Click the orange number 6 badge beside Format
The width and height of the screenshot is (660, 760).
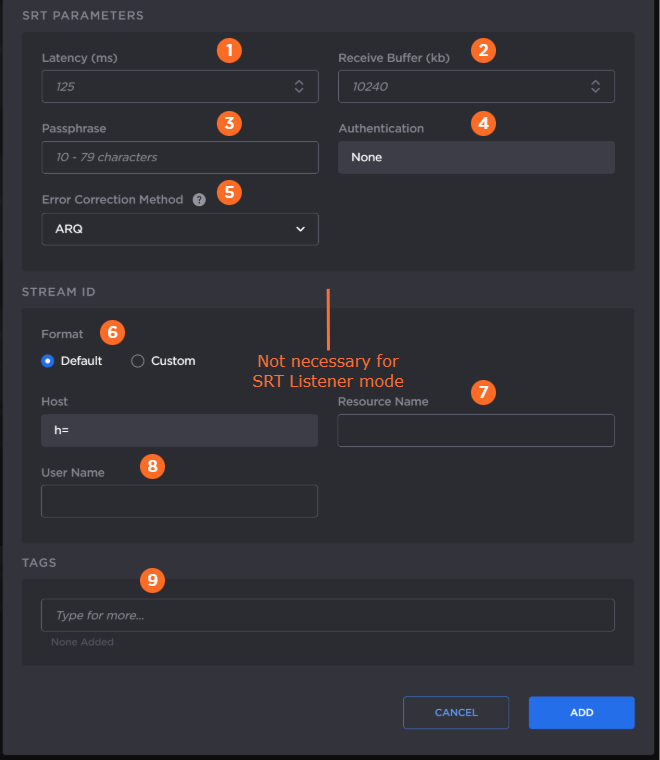[x=112, y=331]
